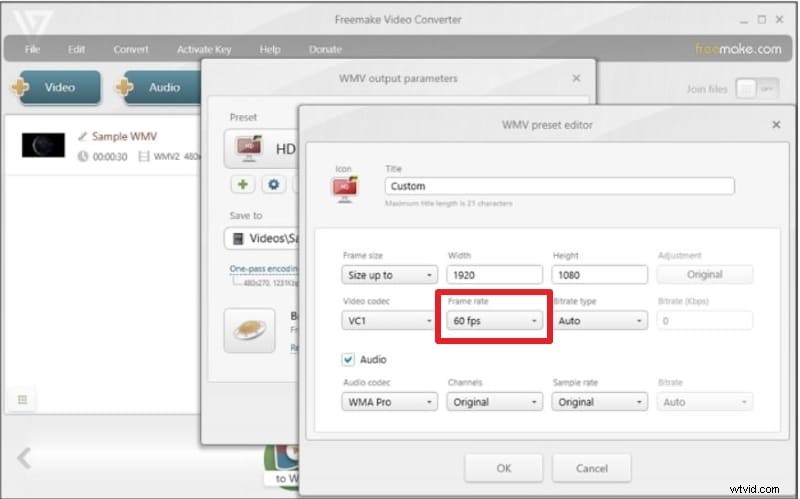800x499 pixels.
Task: Click the Height field showing 1080
Action: (599, 275)
